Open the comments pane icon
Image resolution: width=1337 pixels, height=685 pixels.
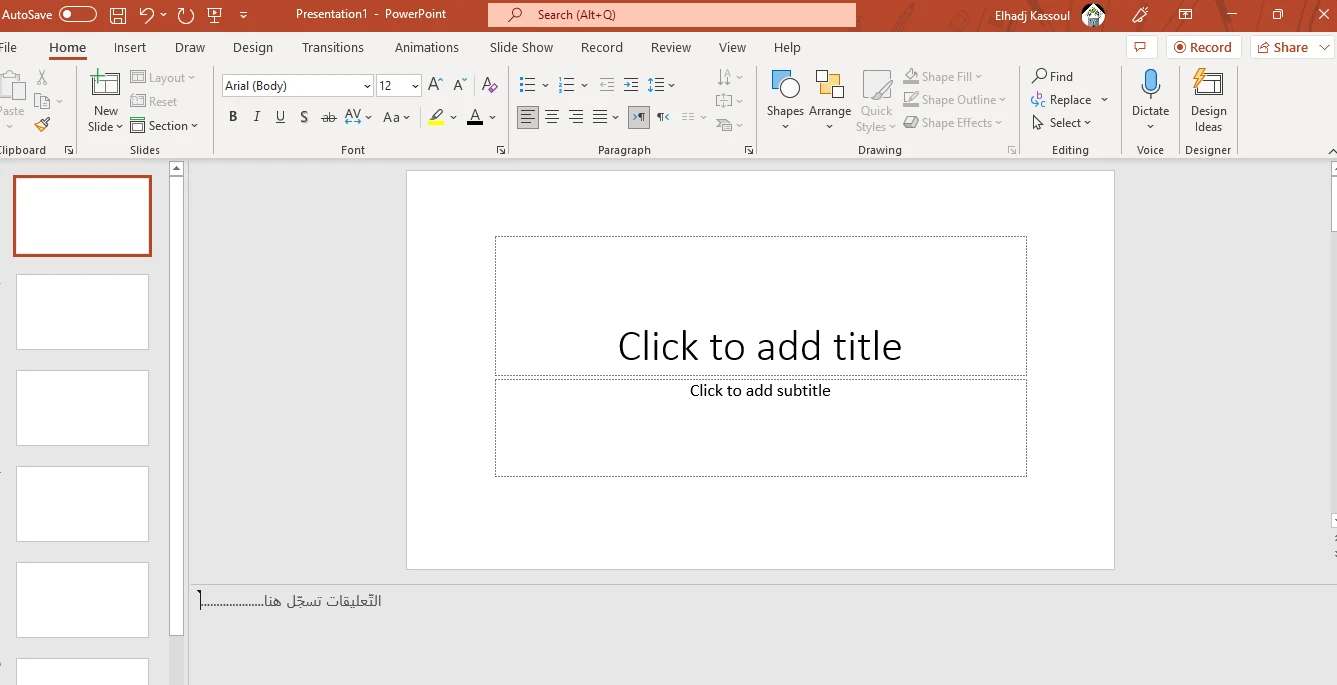pos(1141,47)
